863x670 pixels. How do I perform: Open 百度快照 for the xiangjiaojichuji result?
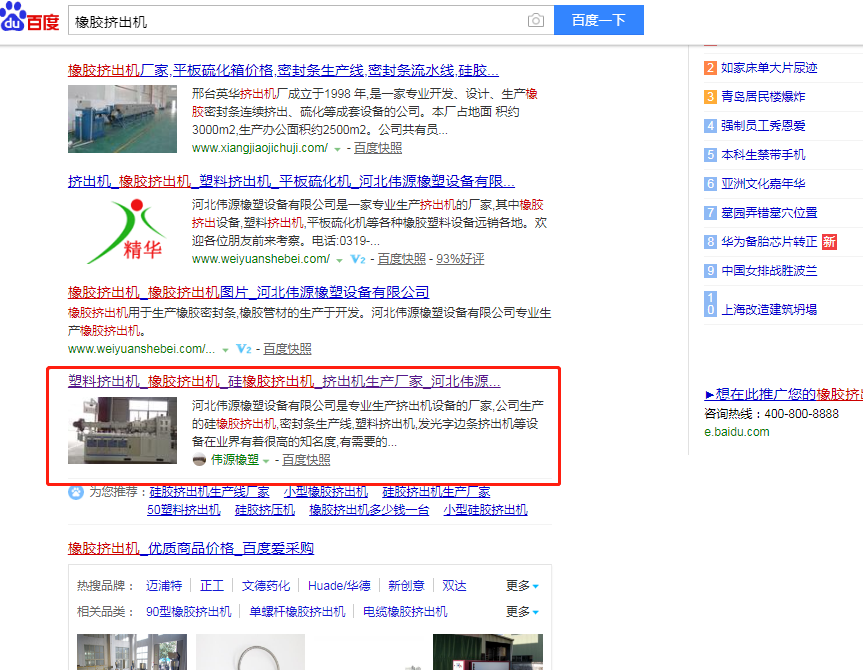378,148
